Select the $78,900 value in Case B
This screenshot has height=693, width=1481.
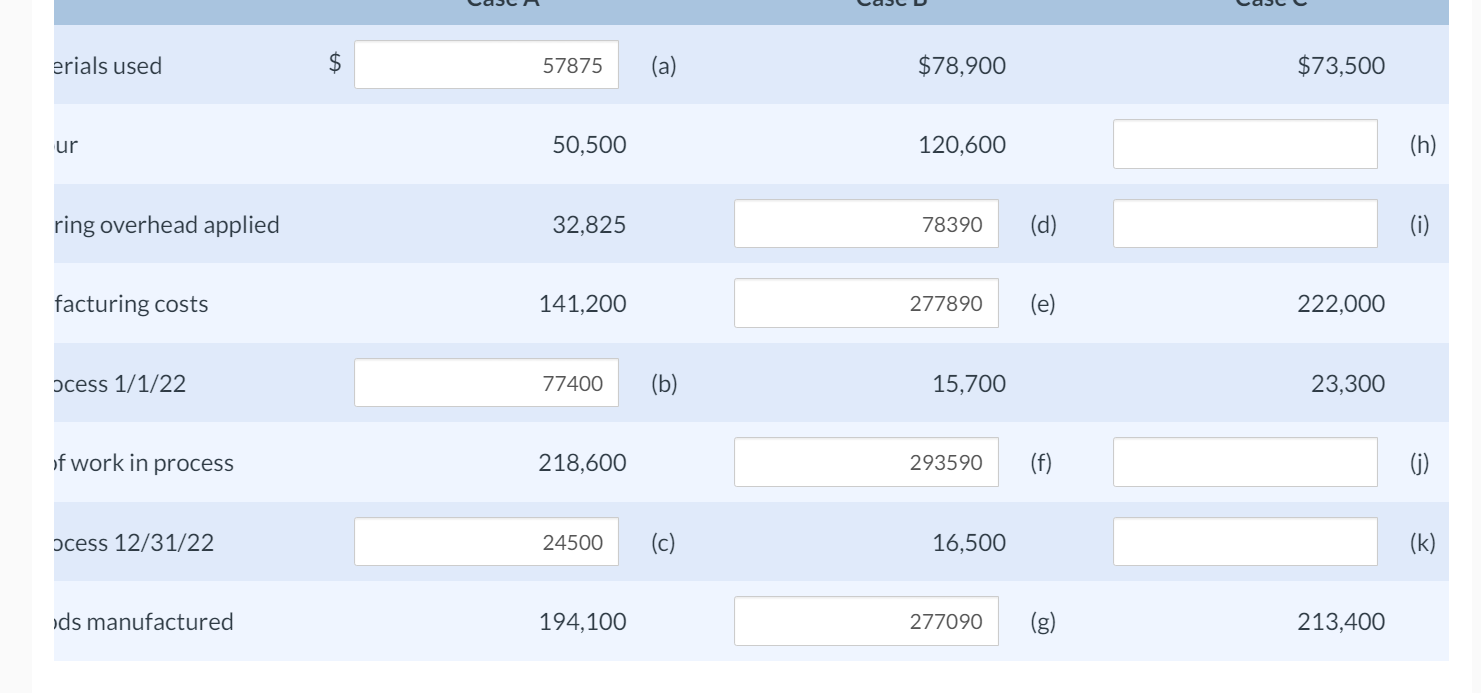(962, 65)
